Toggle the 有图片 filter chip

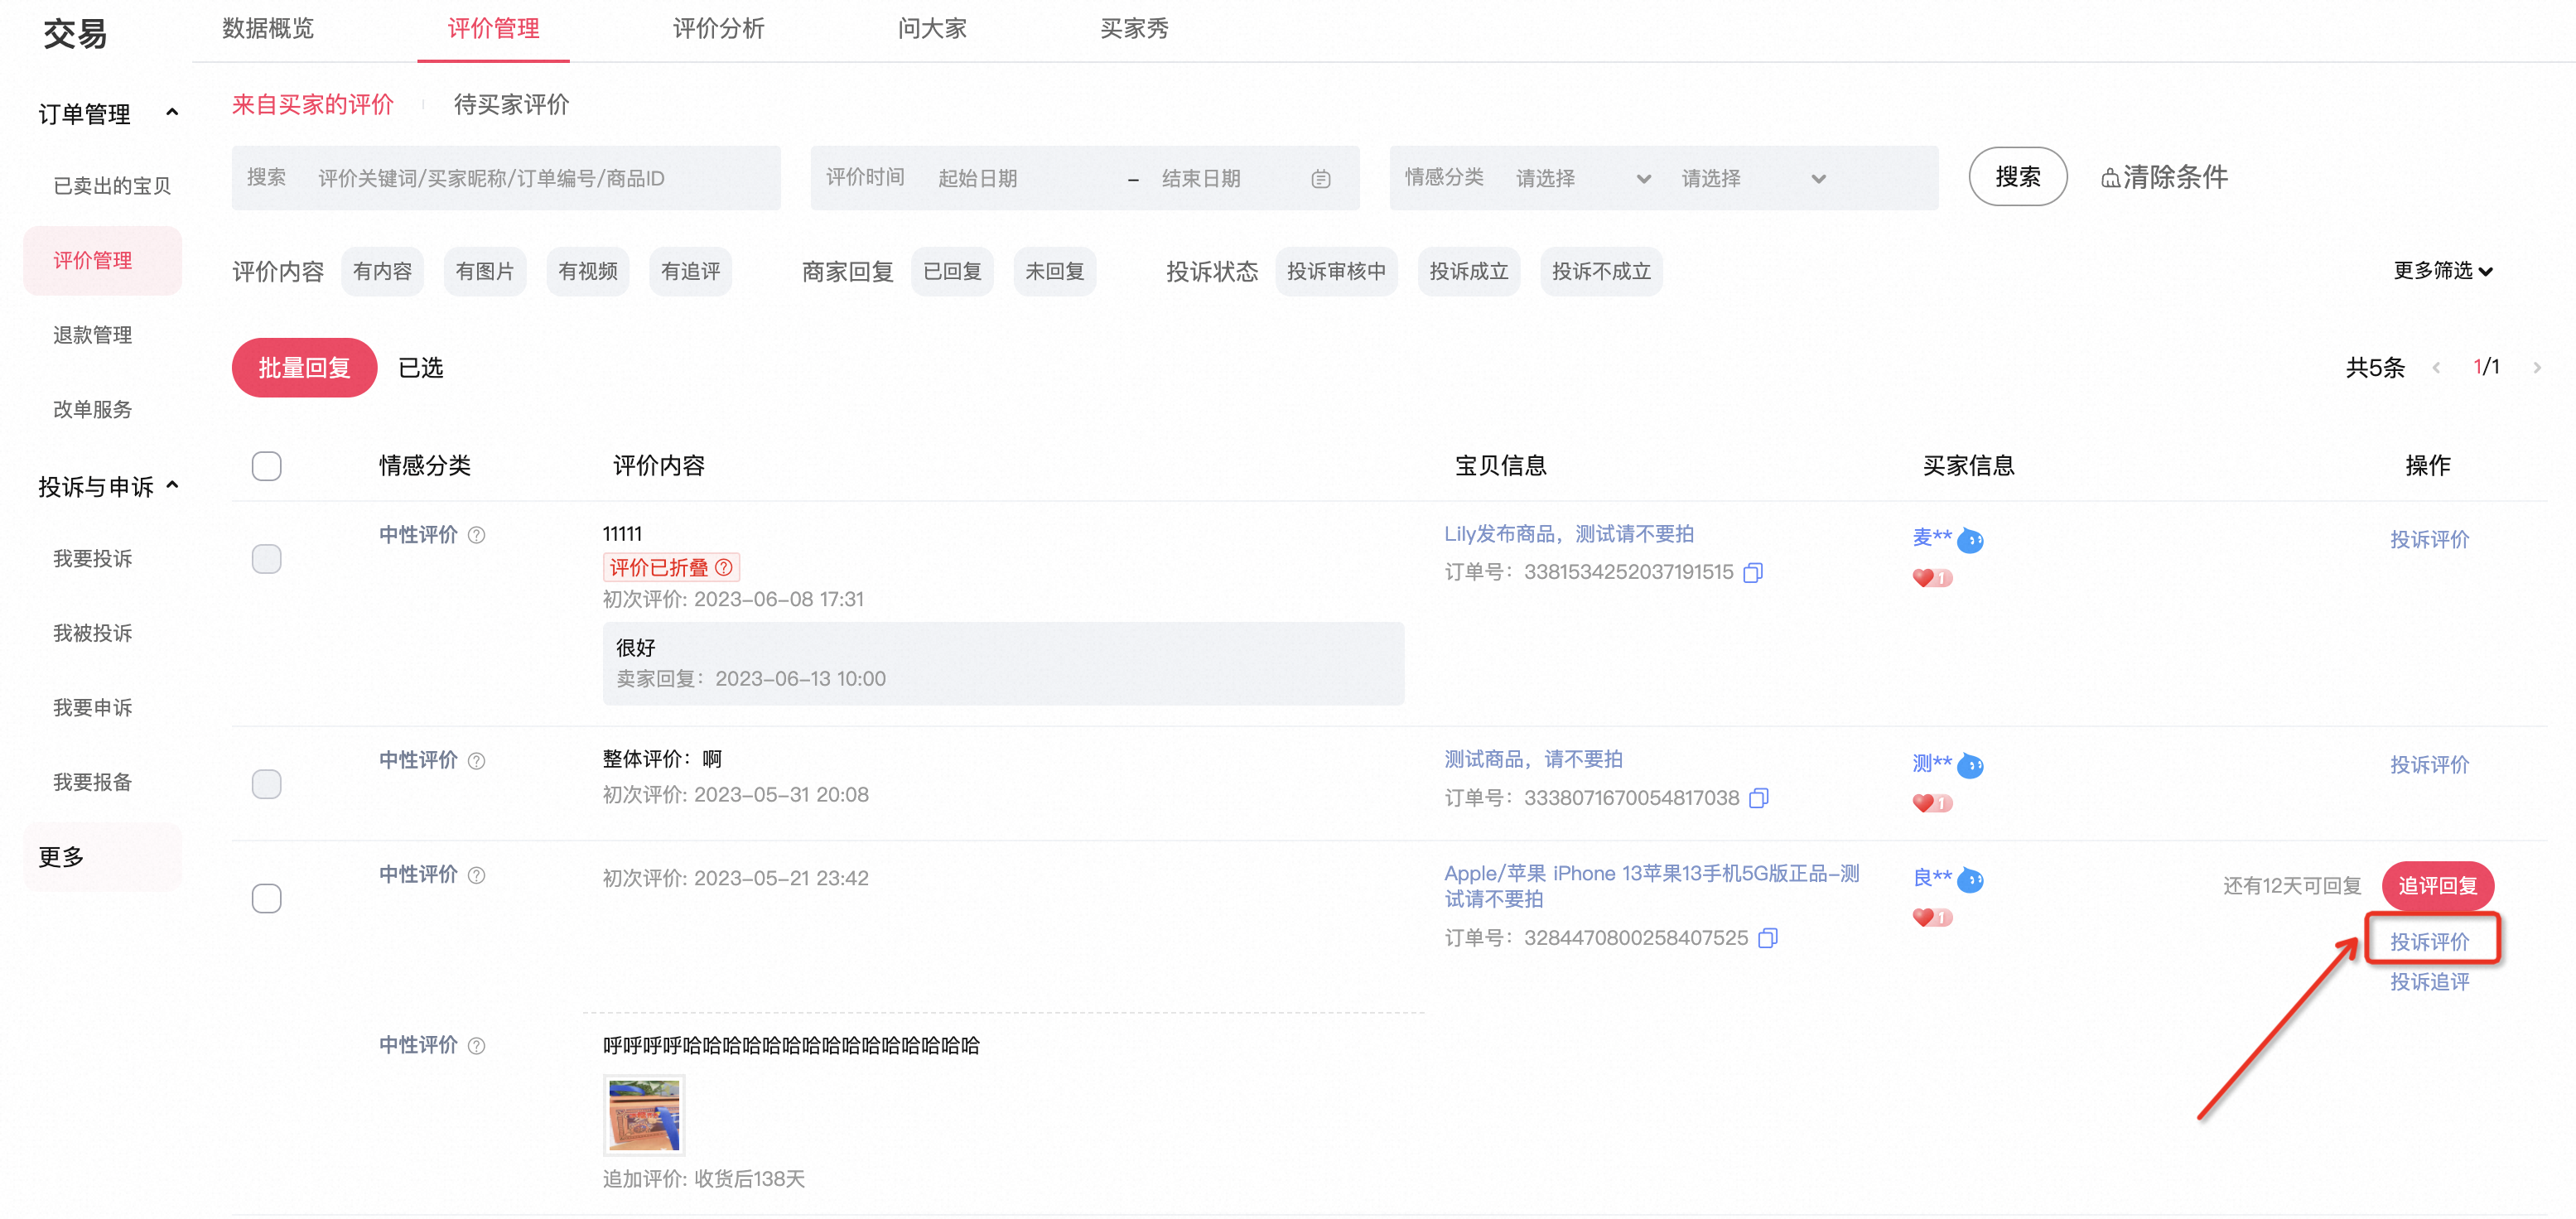485,272
